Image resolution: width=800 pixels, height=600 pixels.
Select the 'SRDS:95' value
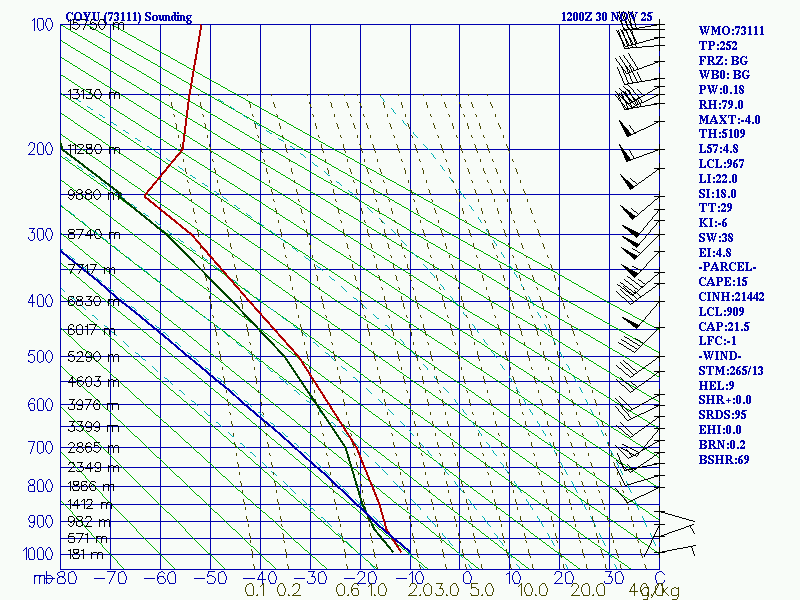722,415
